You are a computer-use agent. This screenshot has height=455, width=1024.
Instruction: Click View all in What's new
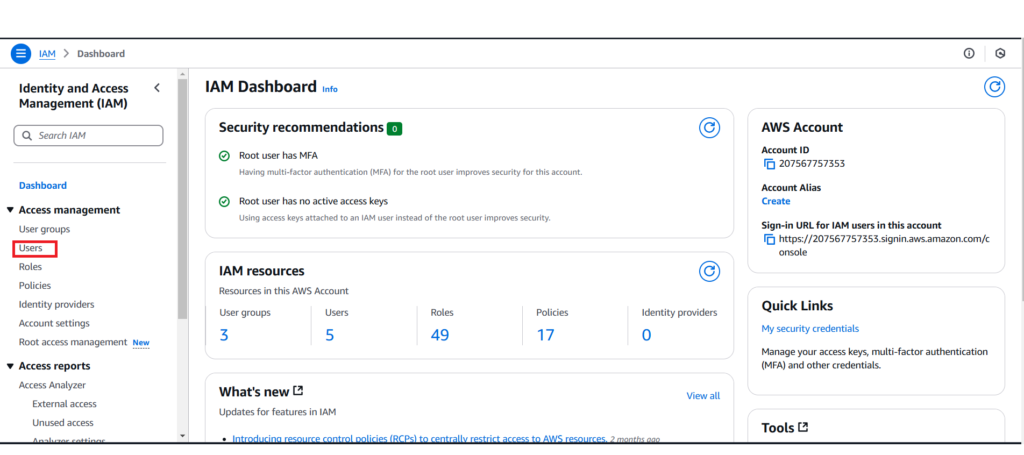[702, 396]
